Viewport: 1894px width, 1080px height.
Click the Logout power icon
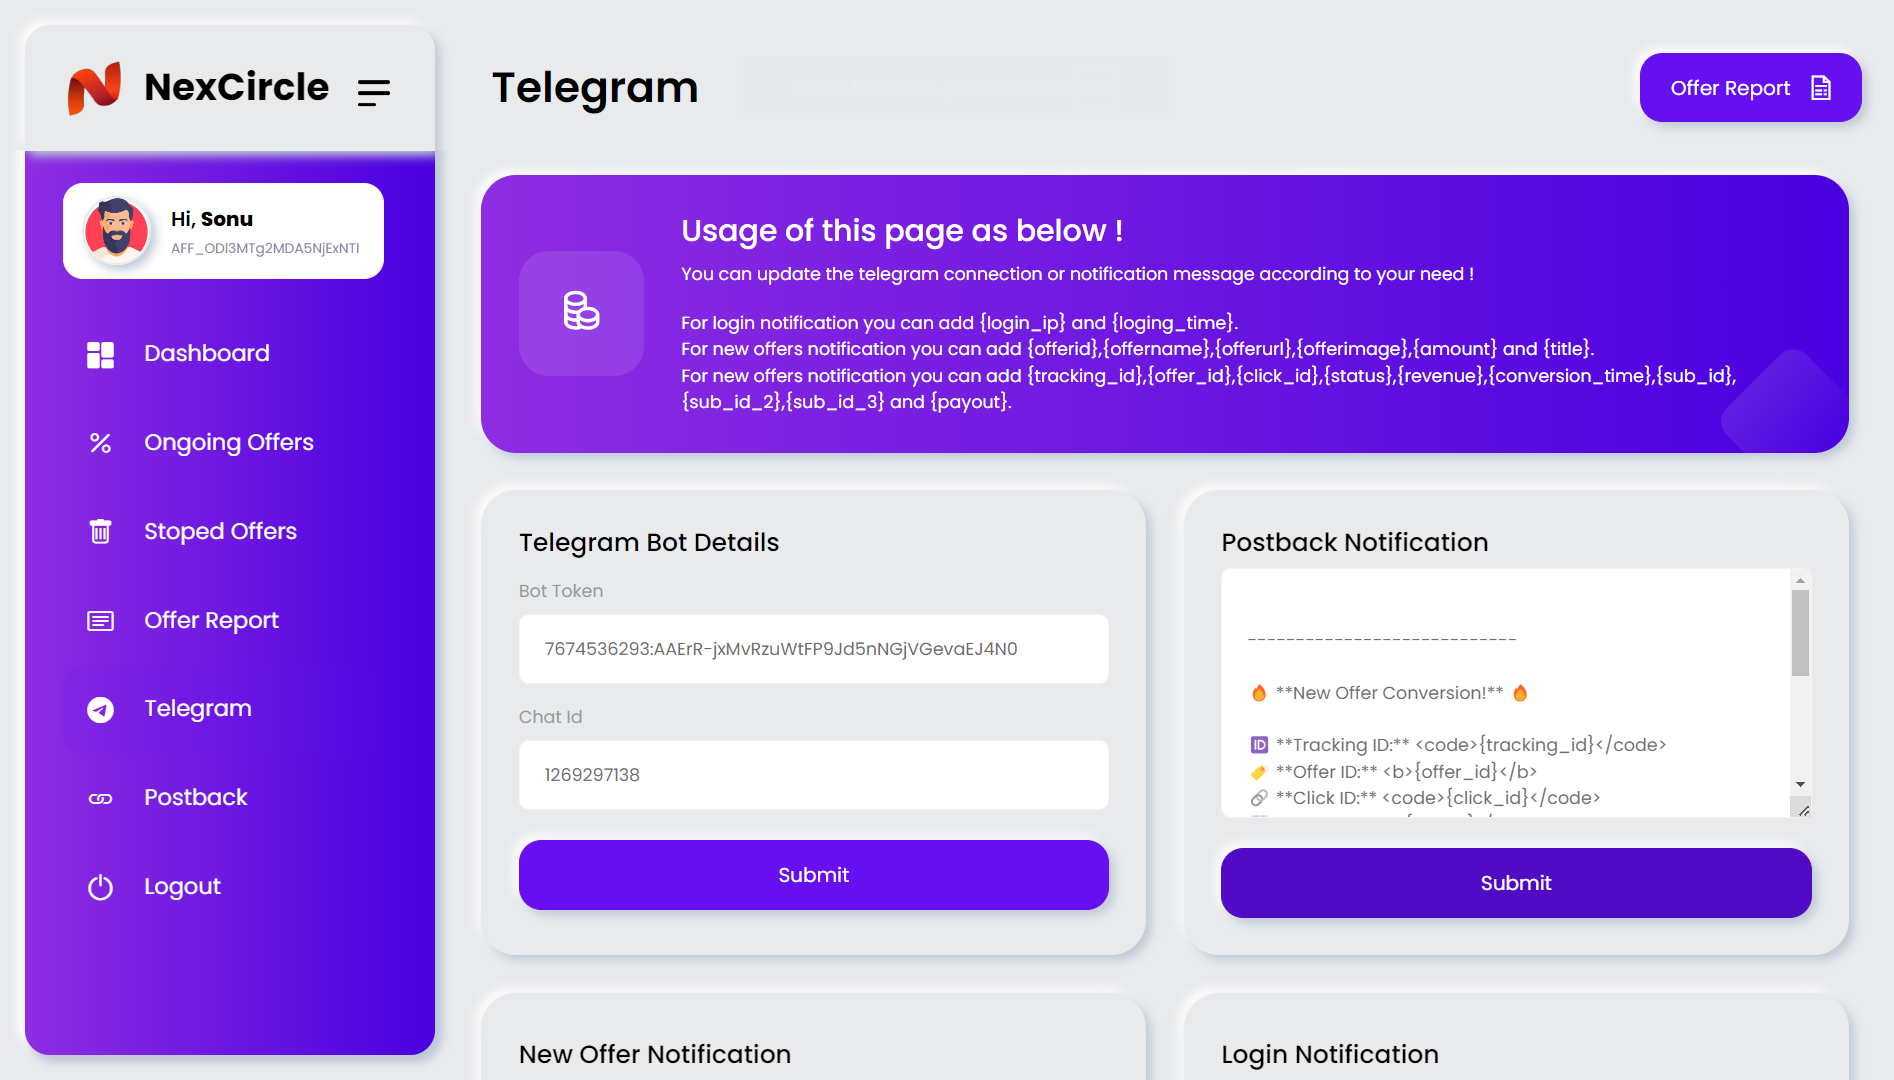[x=100, y=887]
